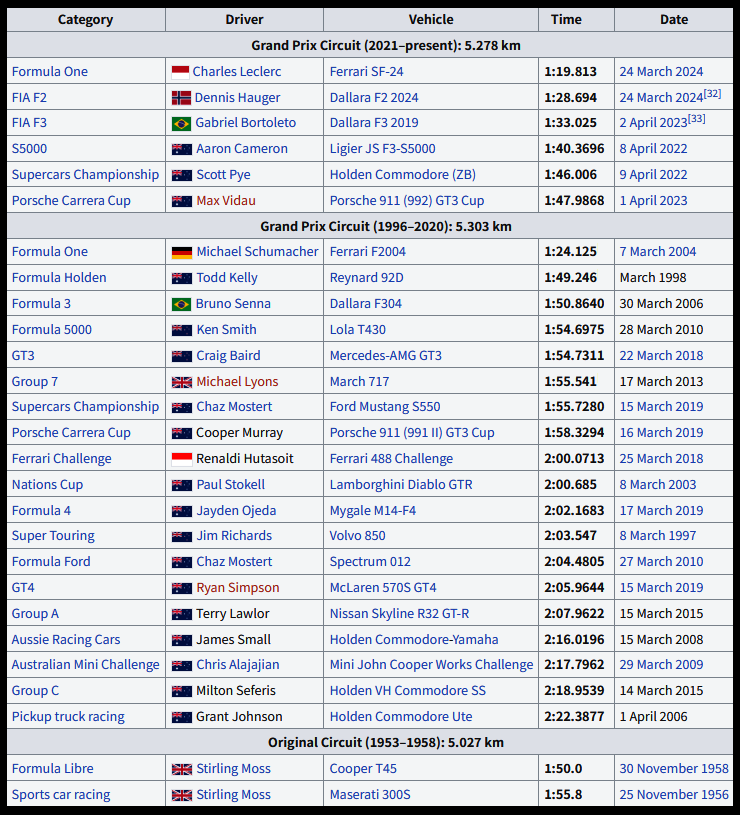Viewport: 740px width, 815px height.
Task: Follow Group 7 category link
Action: tap(34, 382)
